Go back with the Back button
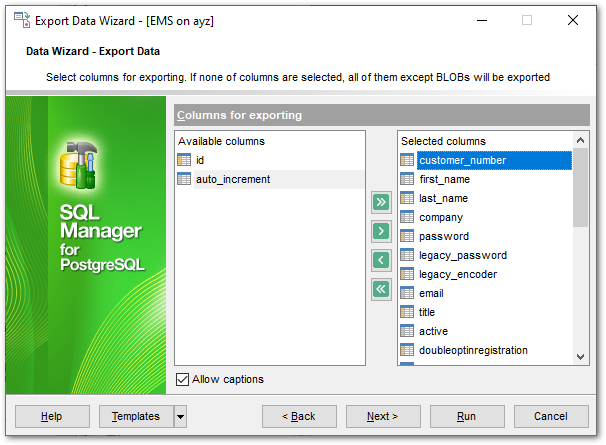 [298, 416]
